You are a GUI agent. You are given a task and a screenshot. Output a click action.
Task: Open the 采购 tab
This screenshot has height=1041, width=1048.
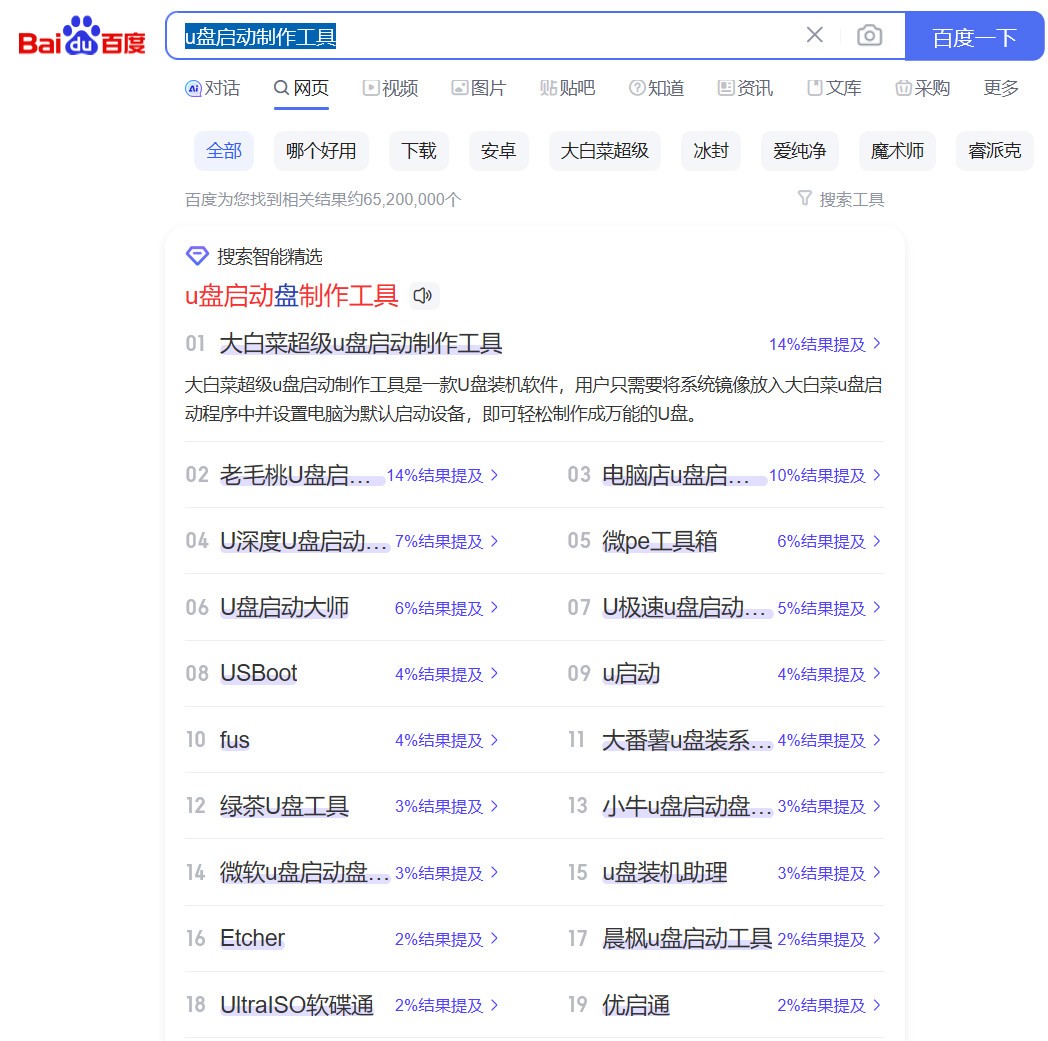click(923, 88)
